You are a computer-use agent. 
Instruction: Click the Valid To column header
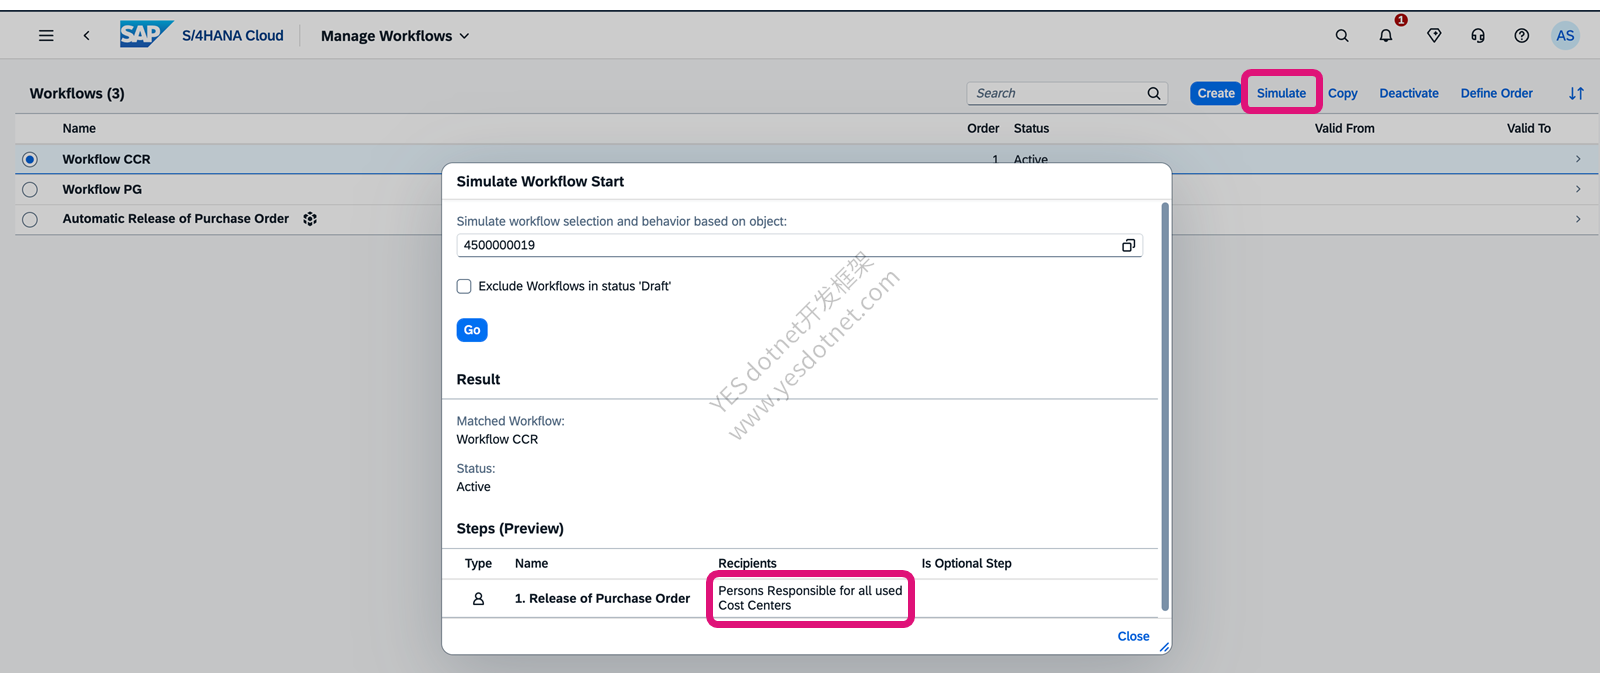[x=1528, y=128]
